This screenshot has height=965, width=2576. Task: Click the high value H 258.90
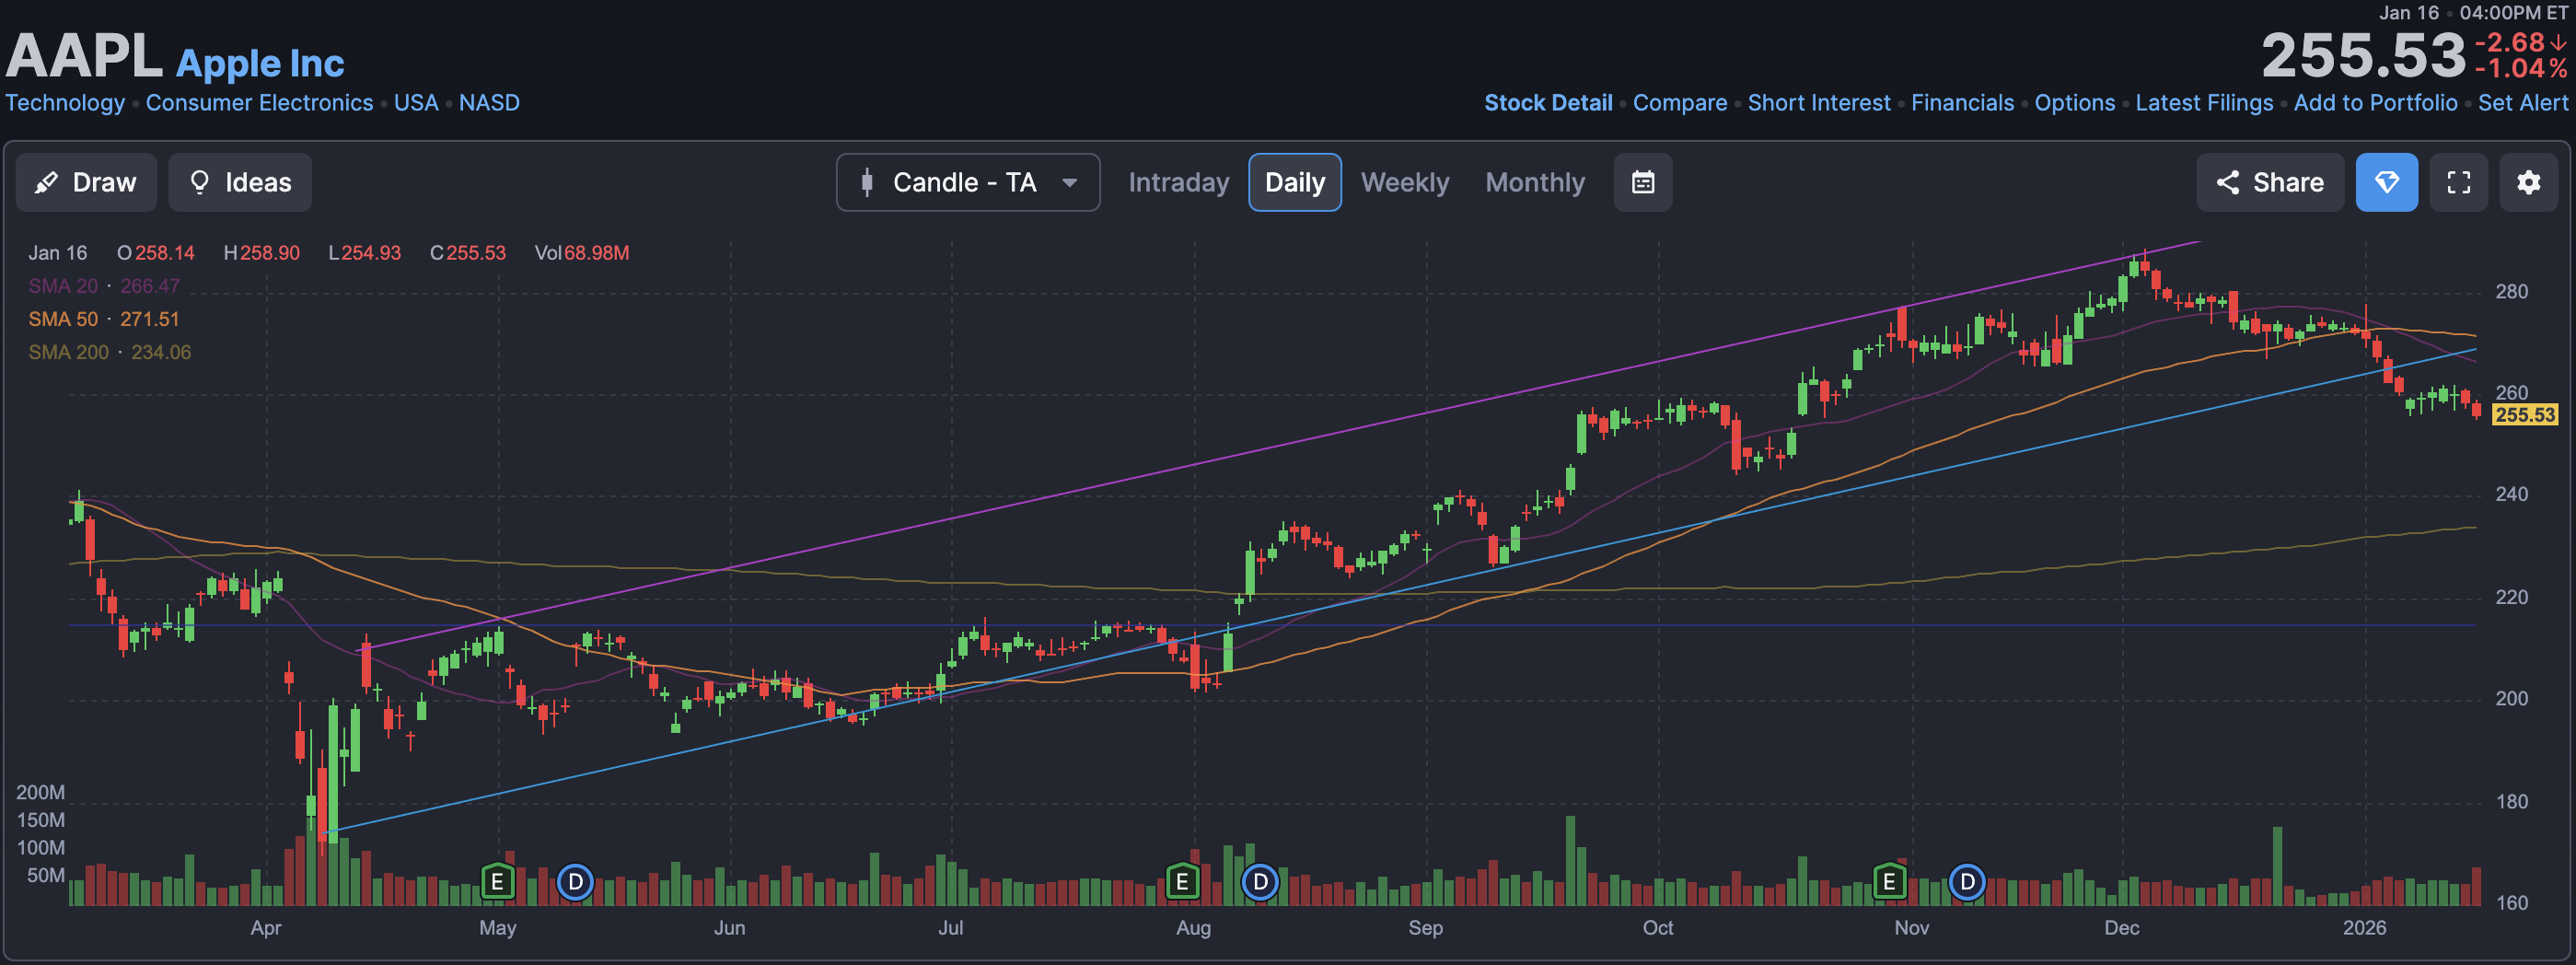pos(262,253)
